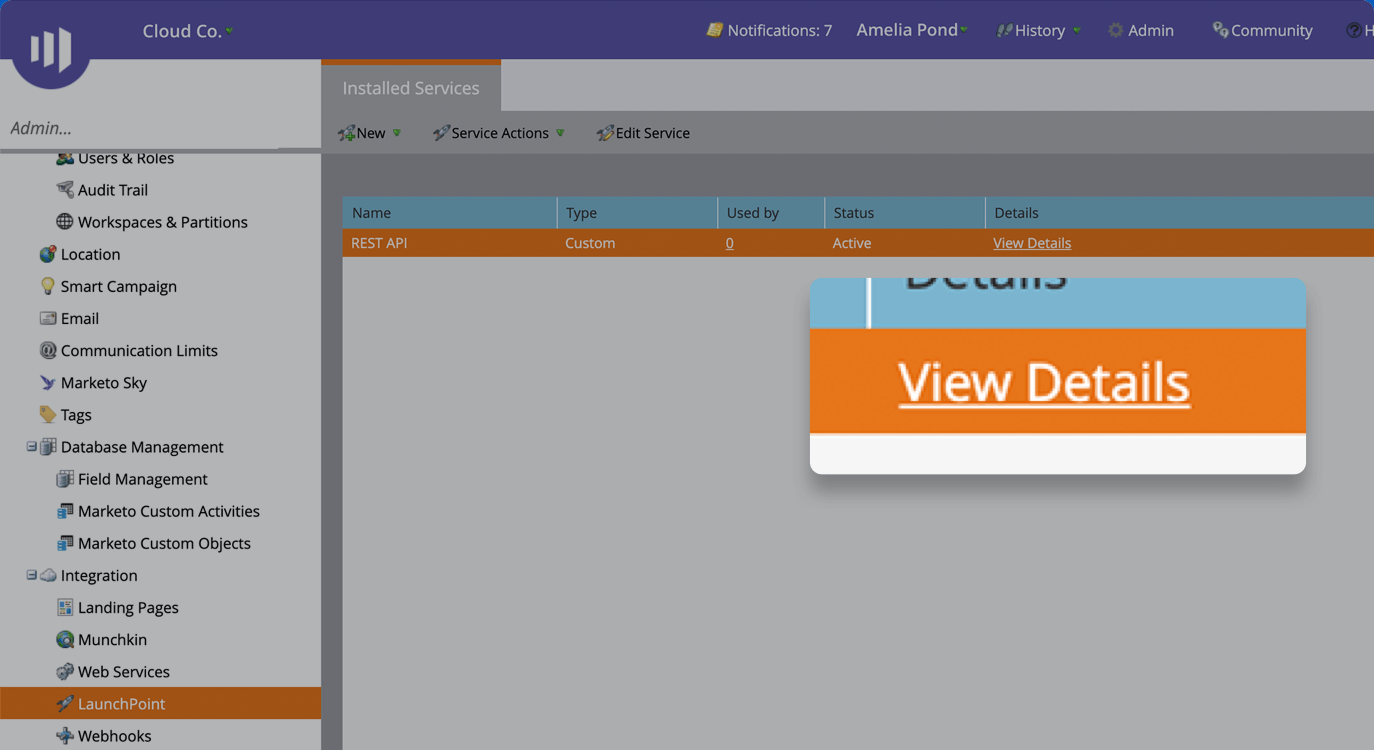Click the Marketo Custom Activities icon

tap(65, 511)
